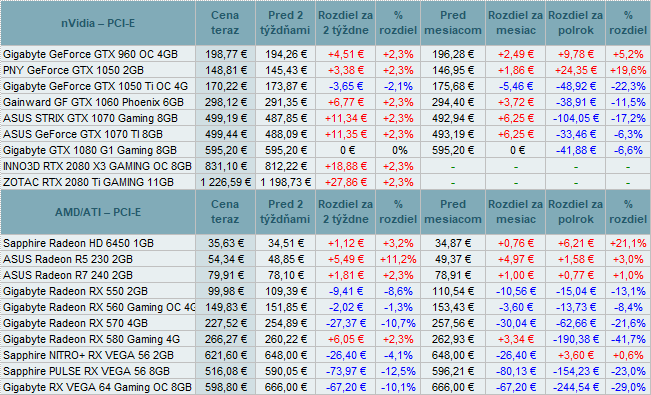
Task: Click the +11,2% value for ASUS Radeon R5 230
Action: coord(398,259)
